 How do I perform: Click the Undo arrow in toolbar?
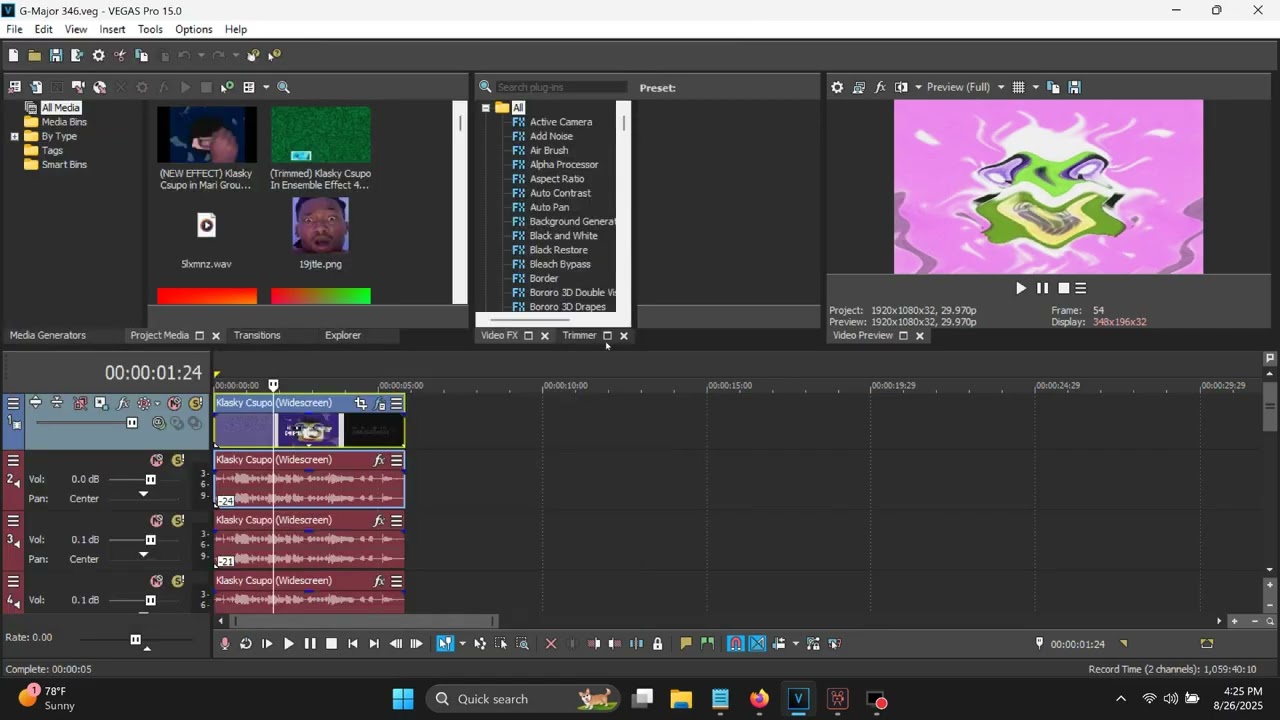click(x=185, y=56)
